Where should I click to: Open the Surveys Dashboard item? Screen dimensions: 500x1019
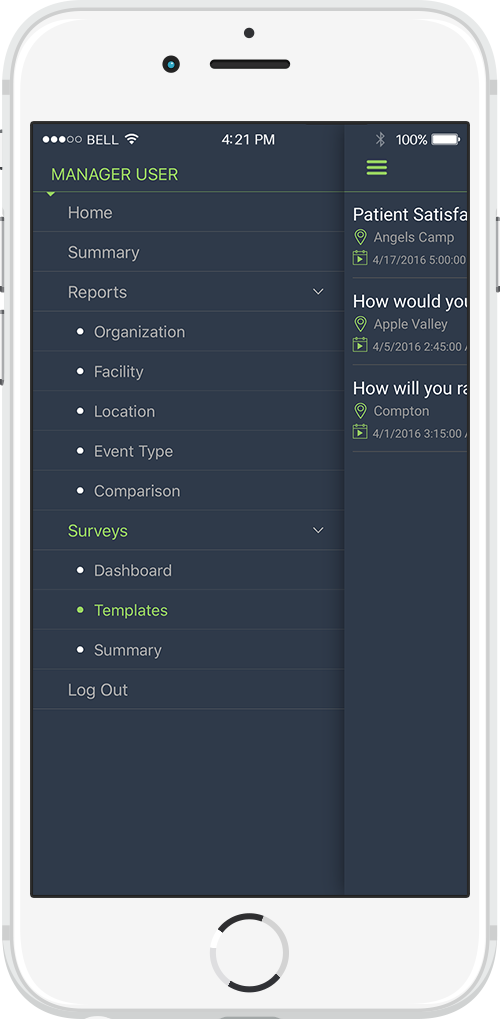(x=189, y=570)
